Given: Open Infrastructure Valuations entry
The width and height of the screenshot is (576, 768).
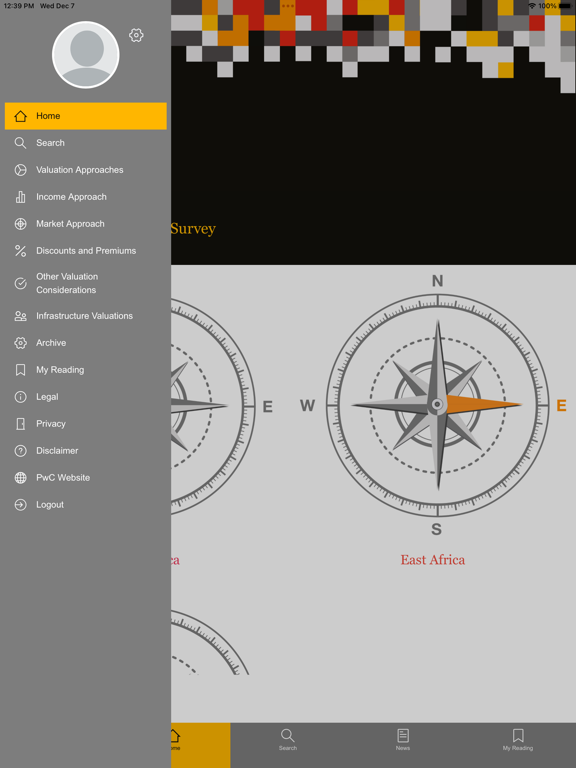Looking at the screenshot, I should (x=86, y=316).
